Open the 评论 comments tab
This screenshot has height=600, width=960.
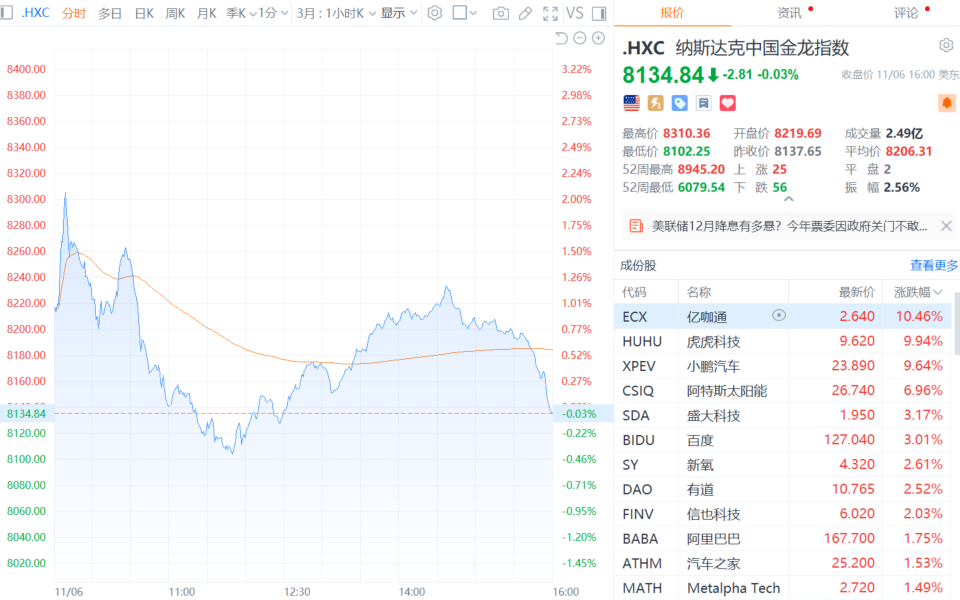tap(906, 13)
